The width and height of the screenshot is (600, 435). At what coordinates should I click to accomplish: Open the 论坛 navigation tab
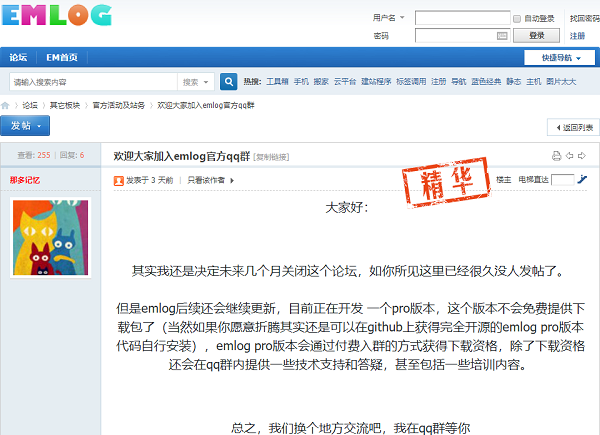pos(18,57)
